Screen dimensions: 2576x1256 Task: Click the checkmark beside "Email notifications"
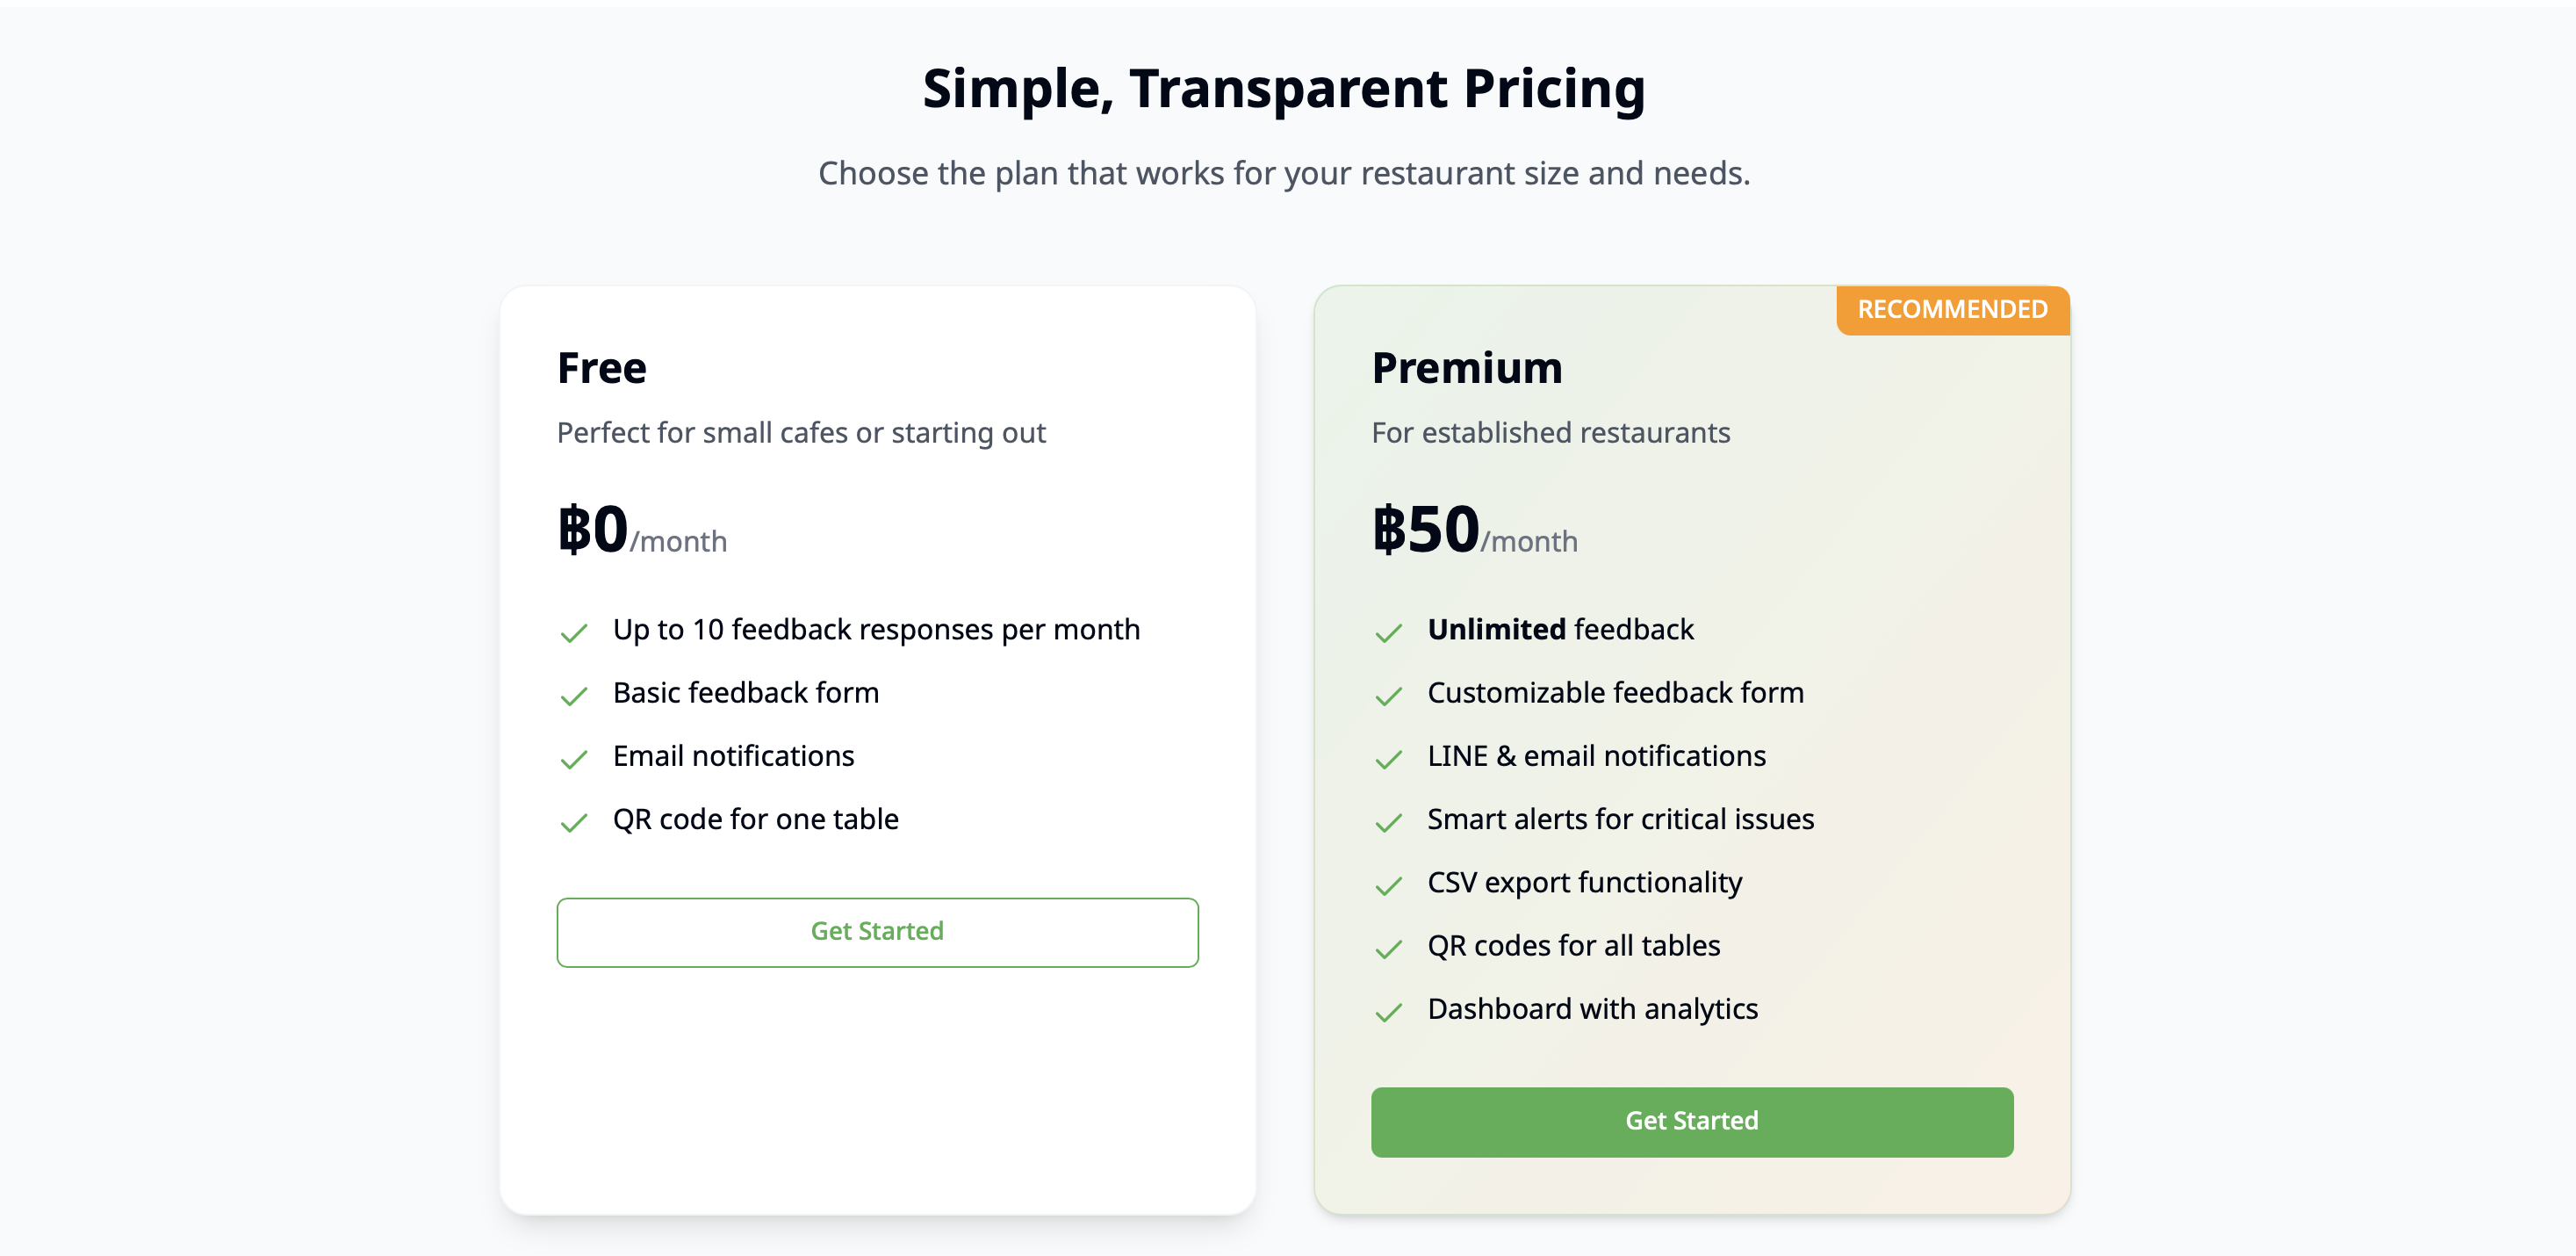click(574, 760)
